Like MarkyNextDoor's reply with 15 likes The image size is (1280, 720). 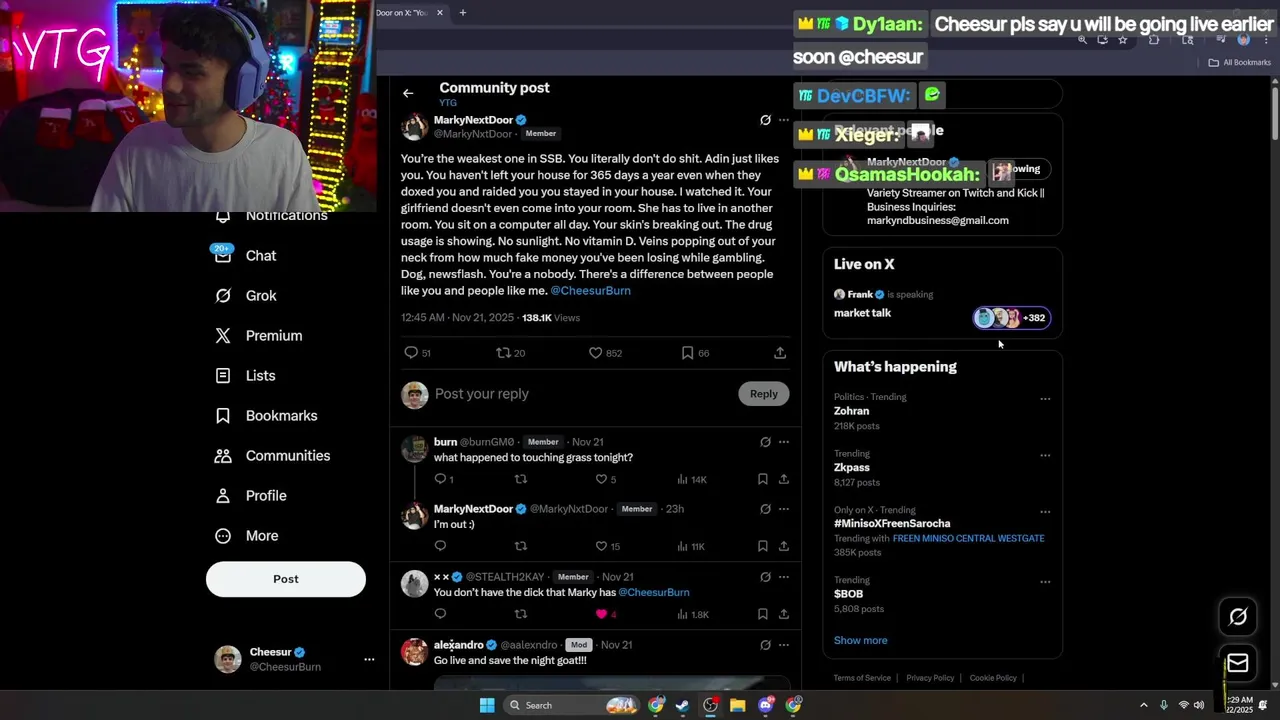601,546
